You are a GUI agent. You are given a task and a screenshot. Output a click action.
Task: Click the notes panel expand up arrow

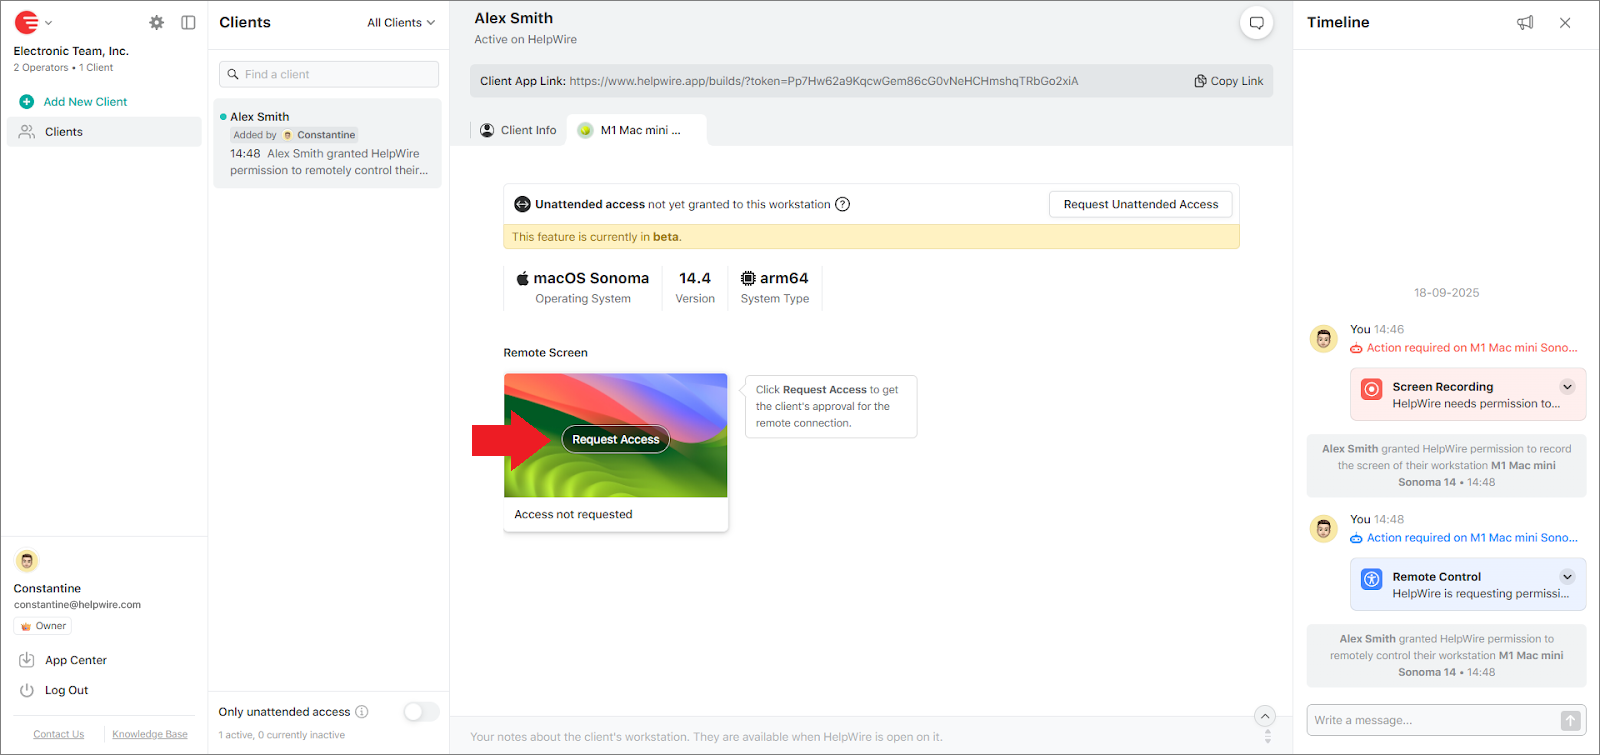point(1265,715)
